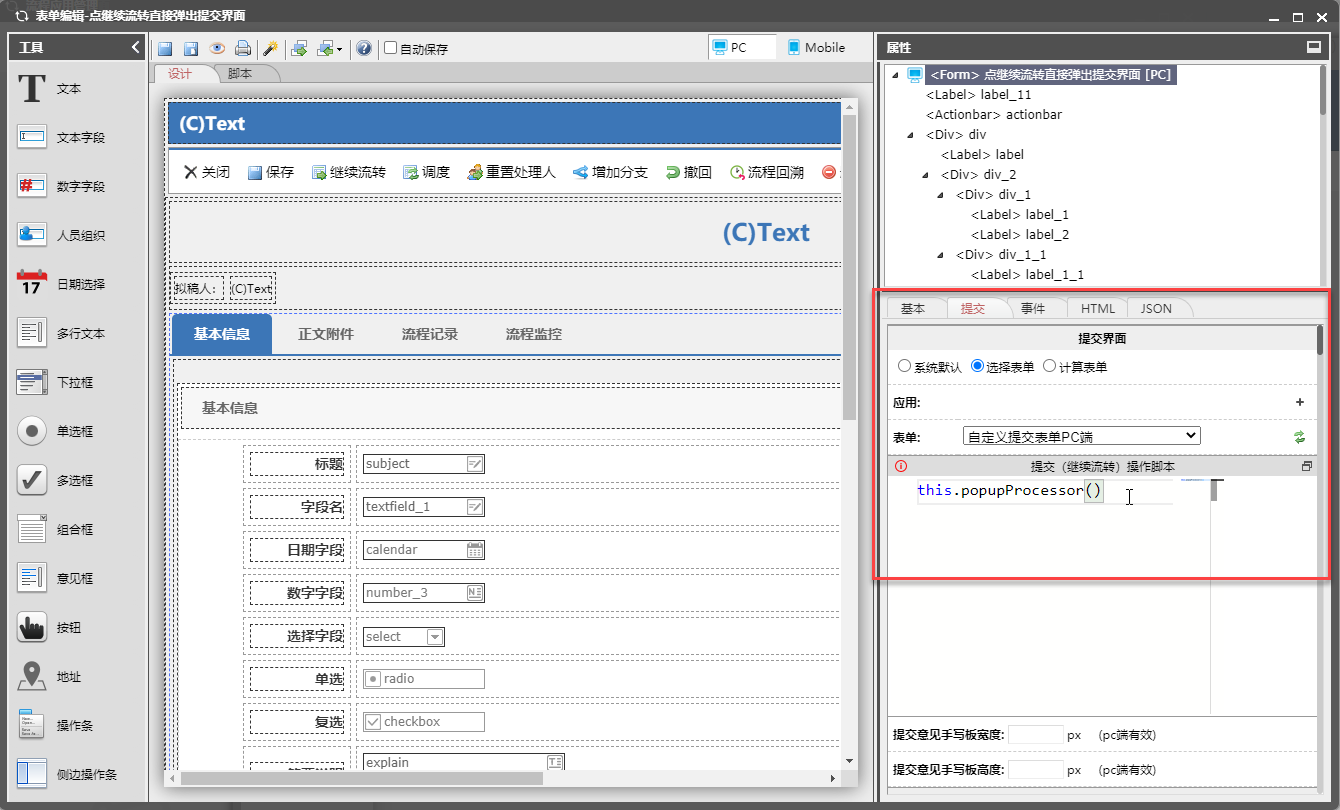
Task: Click the 关闭 close button in actionbar
Action: pos(207,172)
